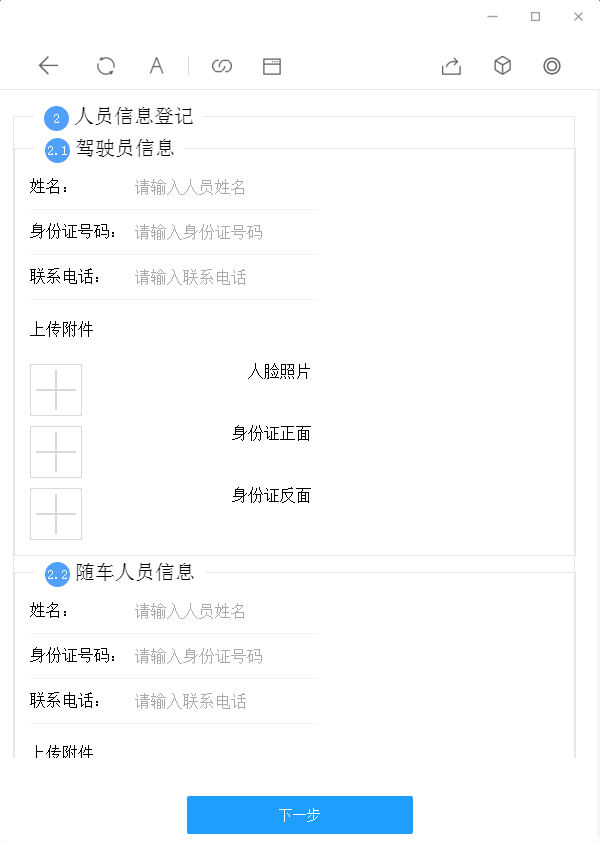Click the circular target icon
Image resolution: width=600 pixels, height=843 pixels.
coord(552,66)
